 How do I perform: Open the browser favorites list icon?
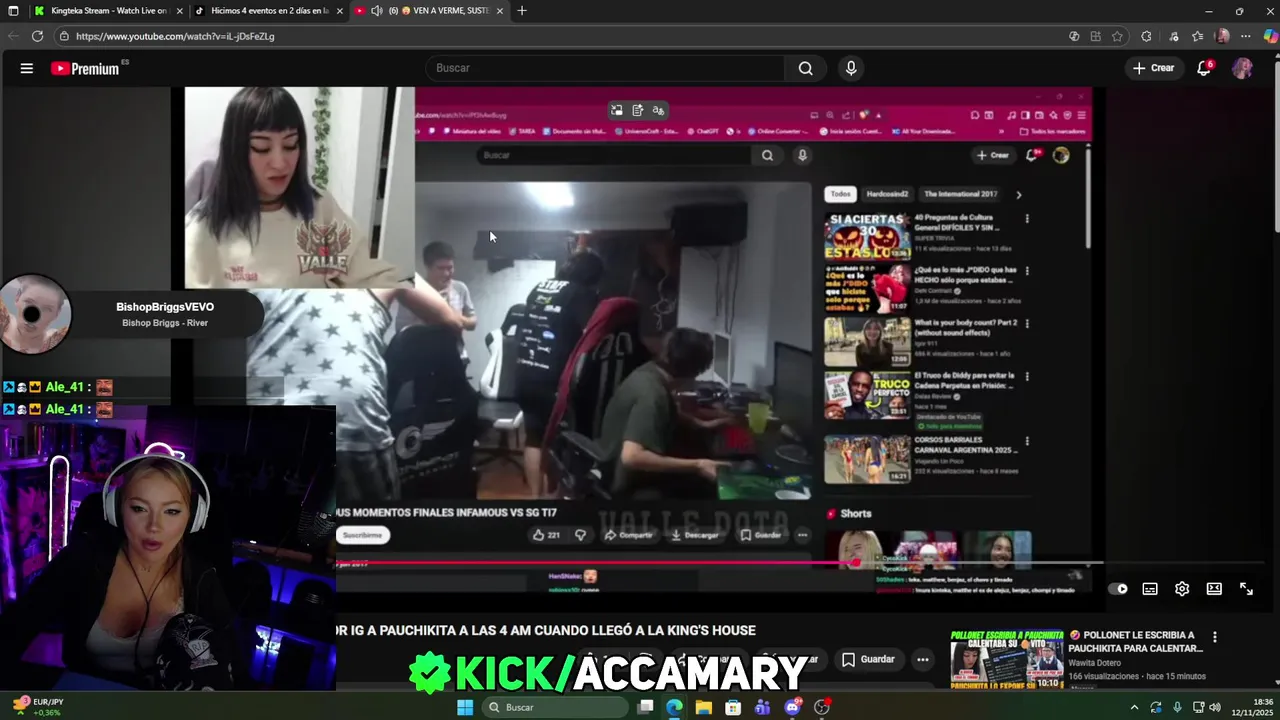pos(1197,36)
